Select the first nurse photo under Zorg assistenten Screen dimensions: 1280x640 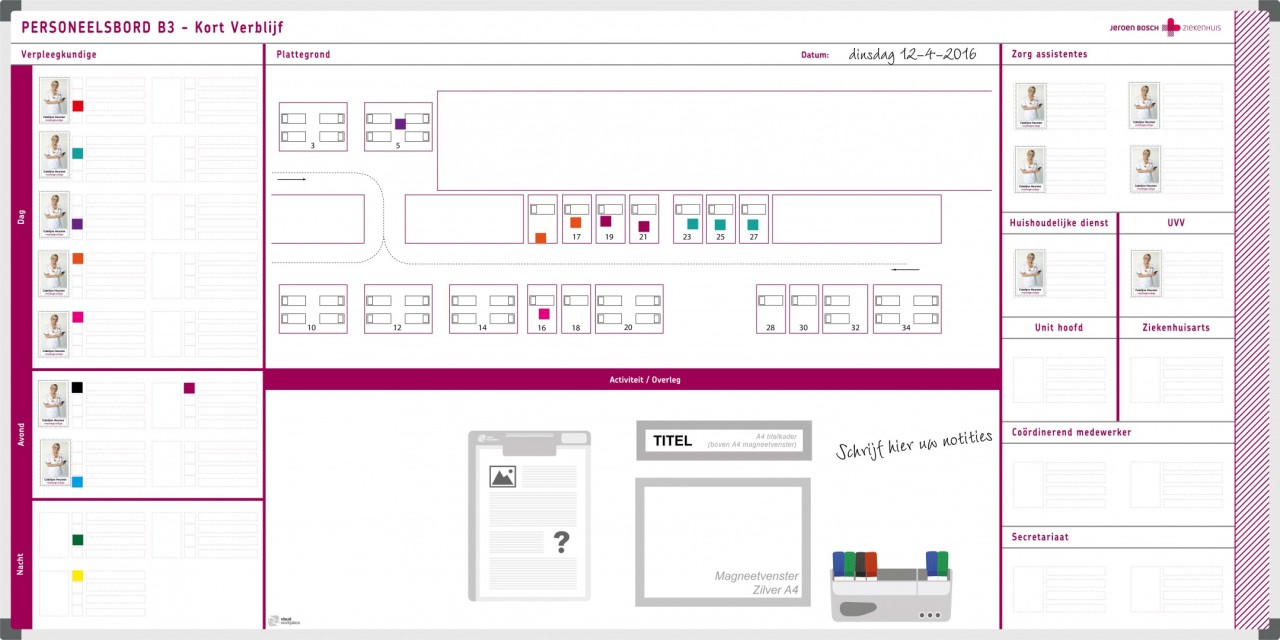1030,105
